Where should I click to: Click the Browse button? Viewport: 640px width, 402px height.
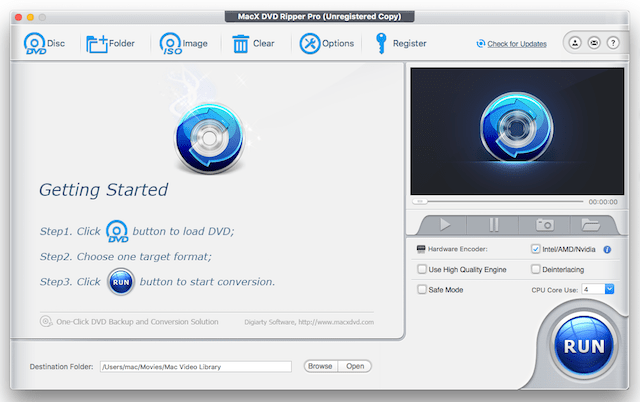(320, 366)
